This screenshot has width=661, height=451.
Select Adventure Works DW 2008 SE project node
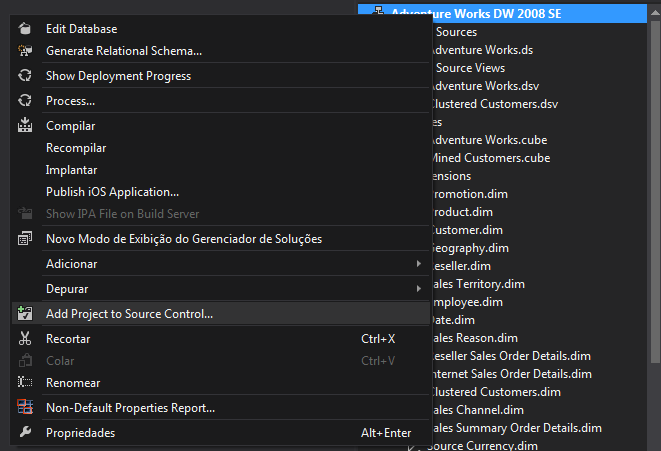pos(502,13)
